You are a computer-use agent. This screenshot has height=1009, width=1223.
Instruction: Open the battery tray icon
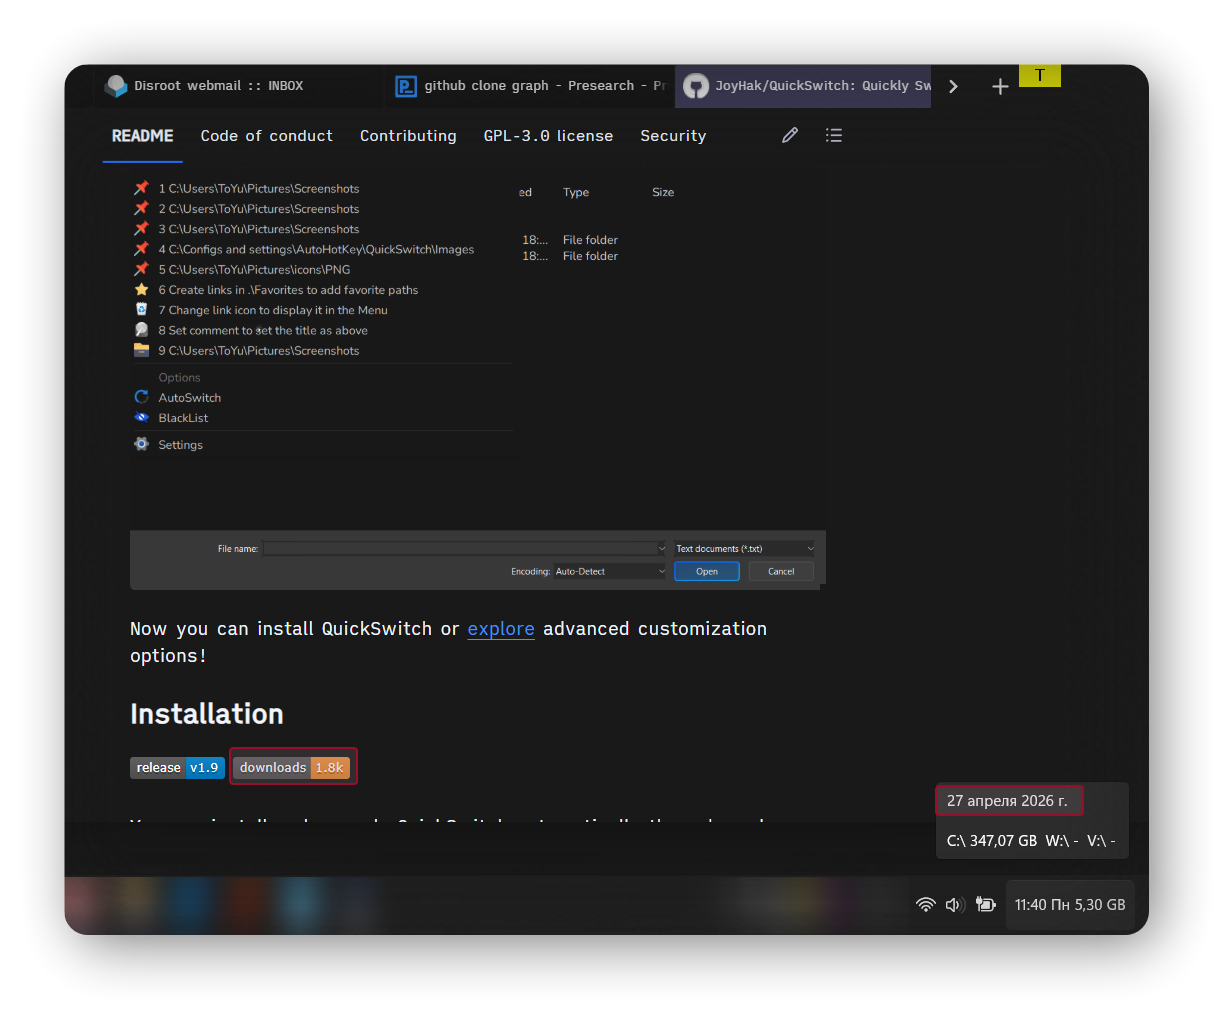[986, 905]
